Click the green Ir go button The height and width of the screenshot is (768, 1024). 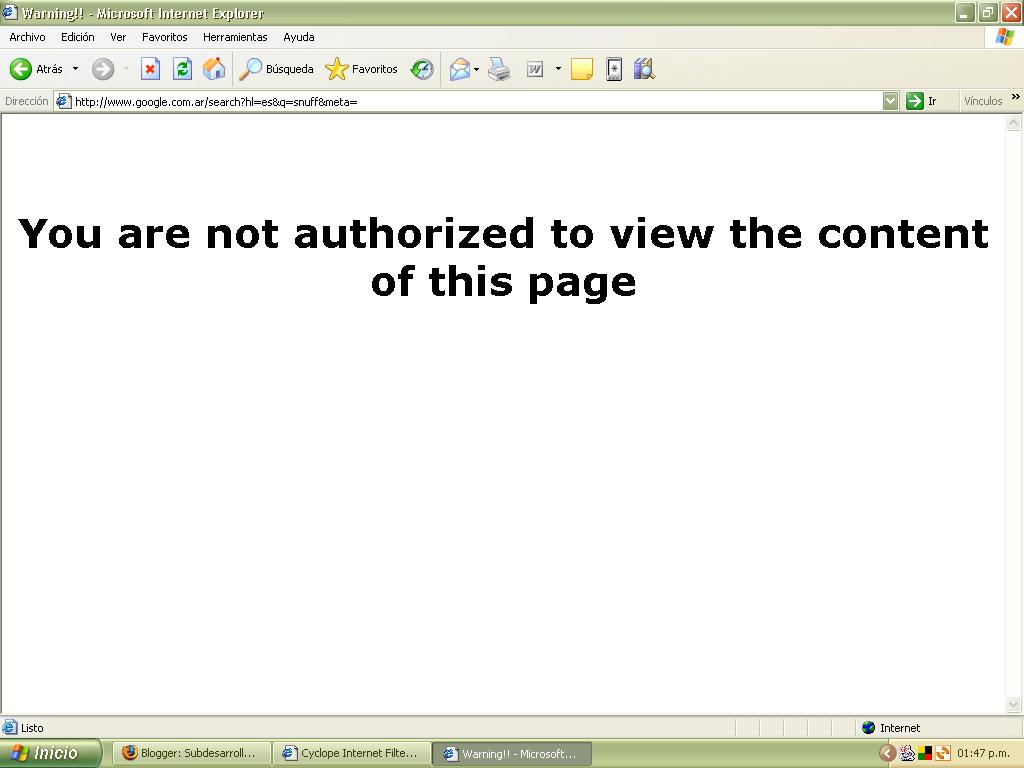(921, 101)
